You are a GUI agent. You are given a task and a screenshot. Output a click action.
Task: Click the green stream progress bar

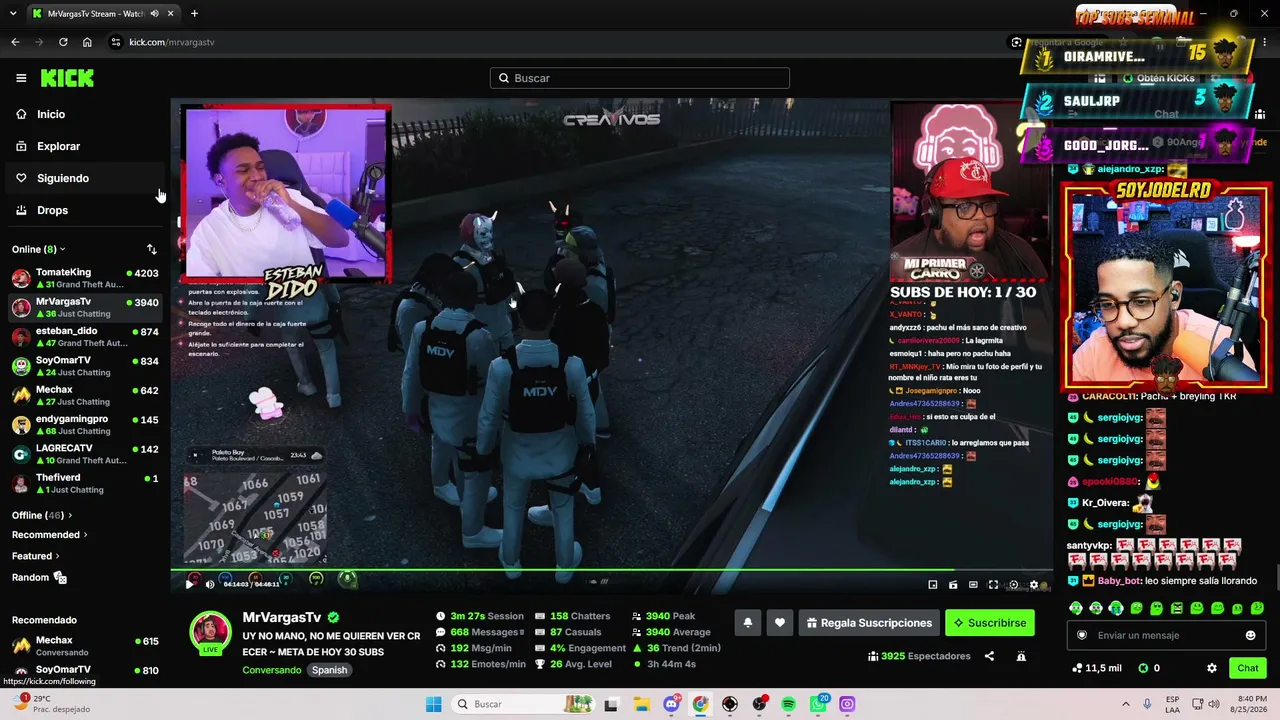(x=611, y=571)
